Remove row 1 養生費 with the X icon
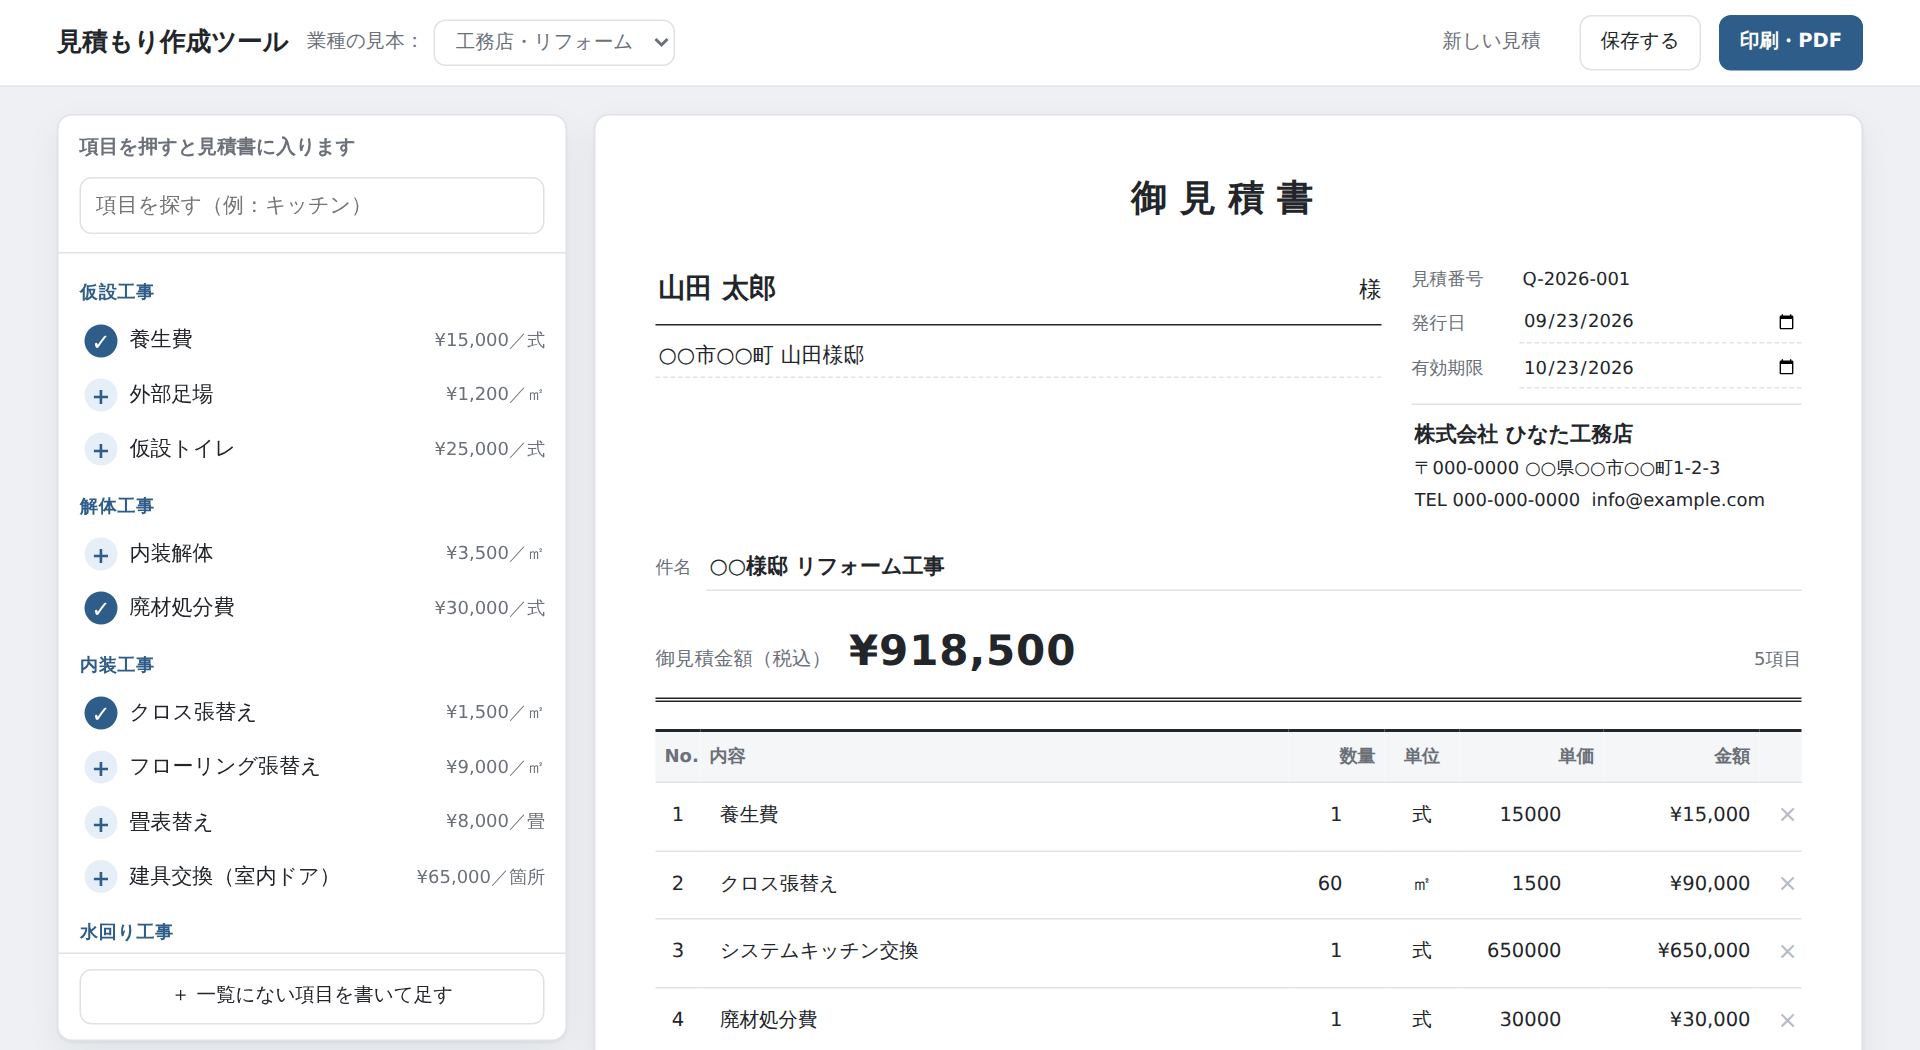Image resolution: width=1920 pixels, height=1050 pixels. [x=1787, y=815]
